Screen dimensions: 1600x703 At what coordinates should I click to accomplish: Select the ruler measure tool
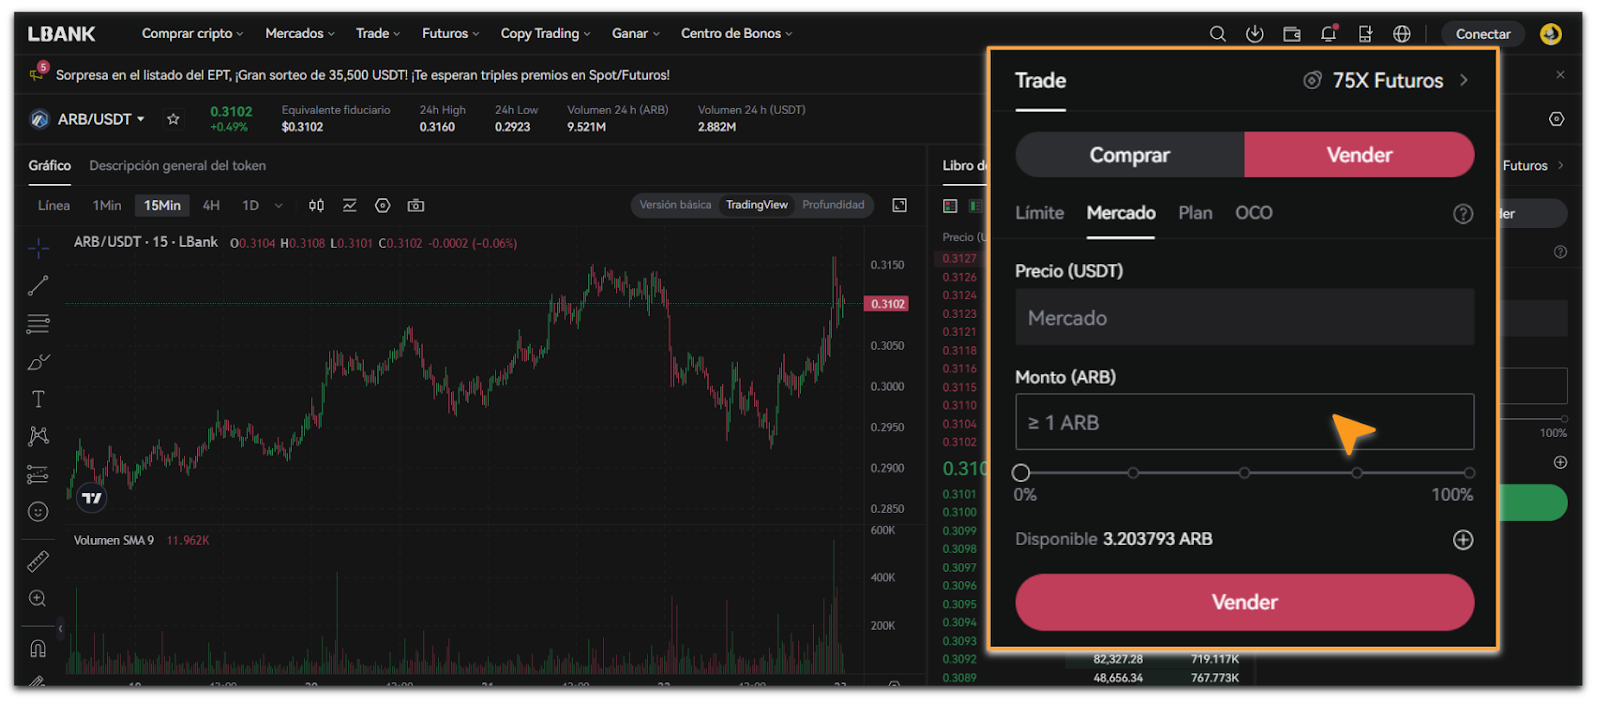click(38, 561)
